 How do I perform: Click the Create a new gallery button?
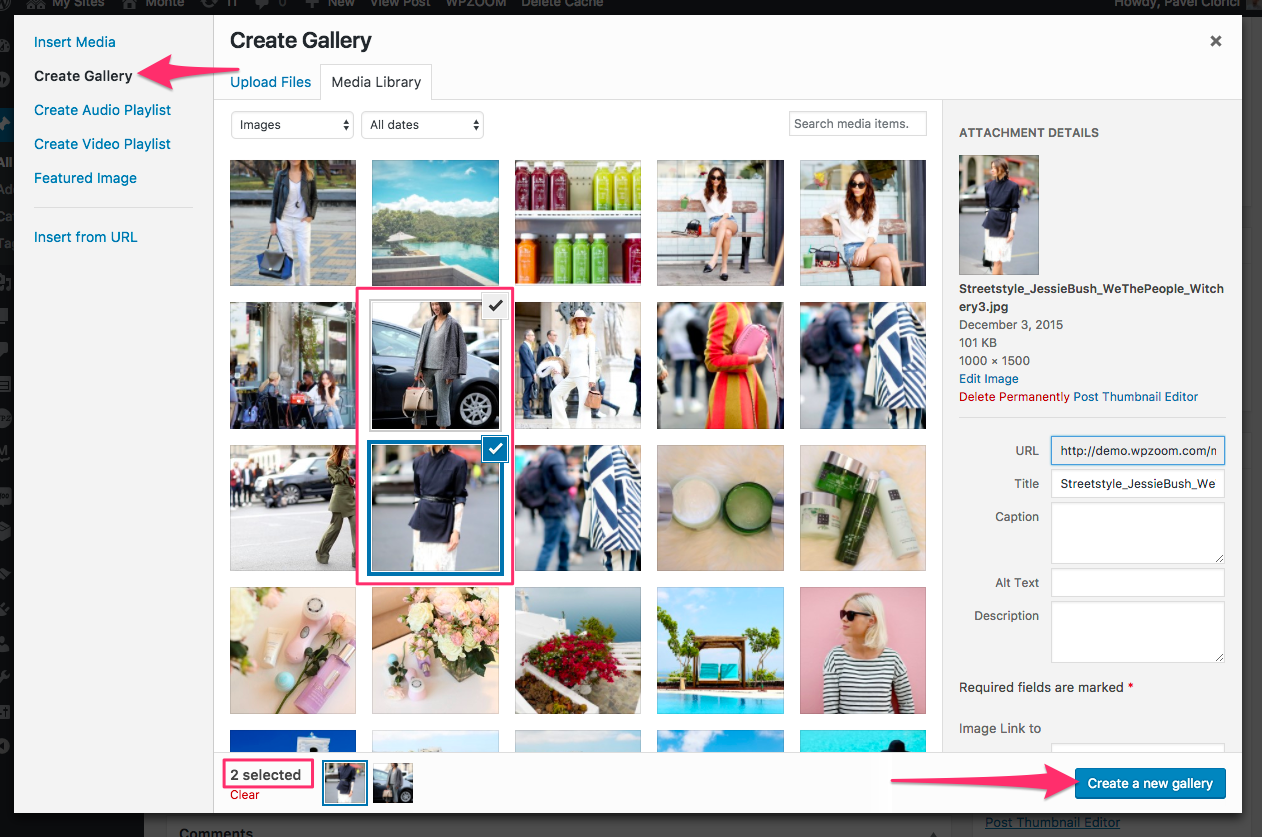1149,783
